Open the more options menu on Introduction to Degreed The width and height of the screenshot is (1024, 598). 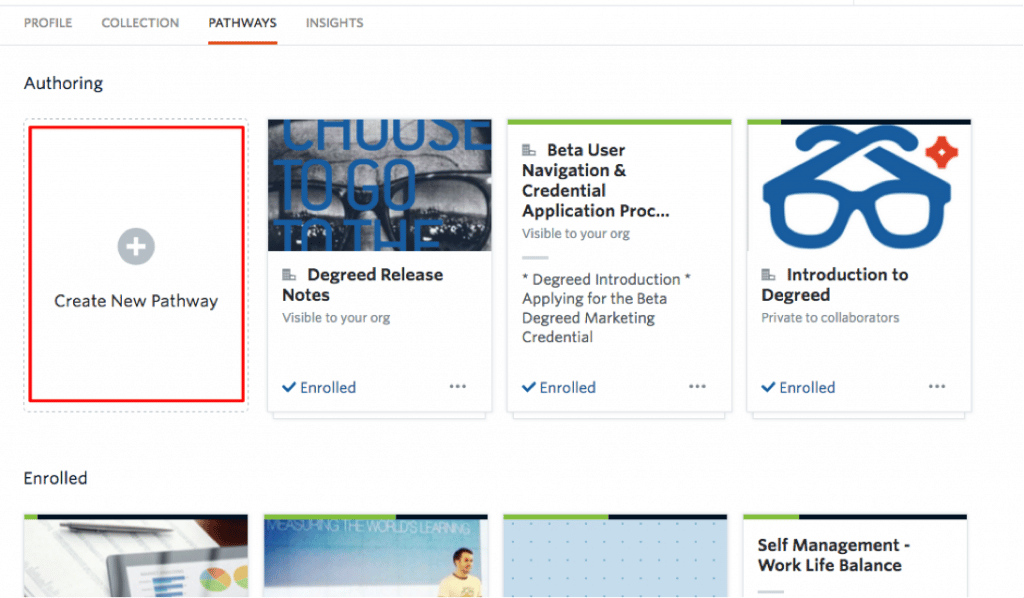937,386
